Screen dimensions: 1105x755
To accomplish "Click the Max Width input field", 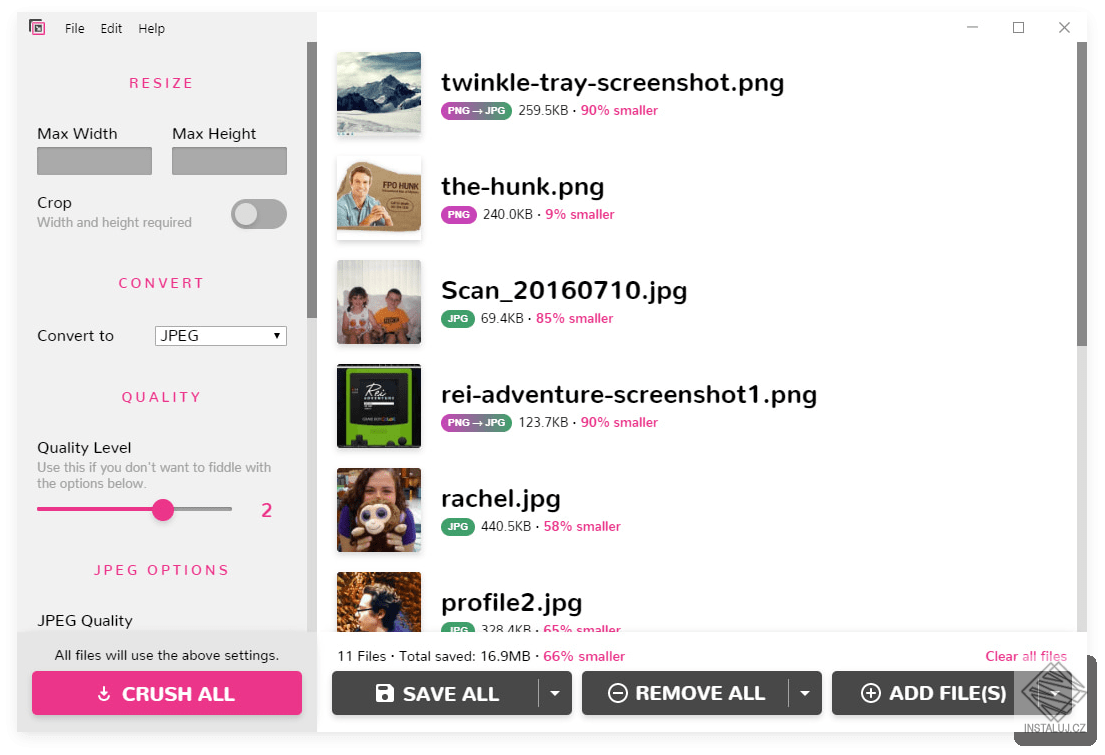I will tap(94, 161).
